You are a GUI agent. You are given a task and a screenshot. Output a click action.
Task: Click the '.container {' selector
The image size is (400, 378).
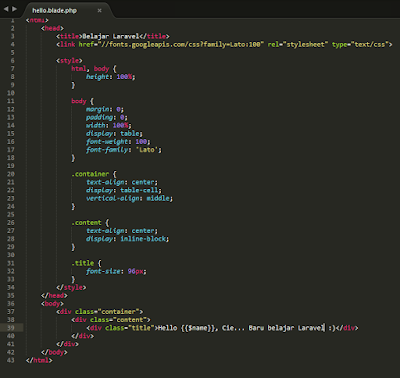click(94, 174)
